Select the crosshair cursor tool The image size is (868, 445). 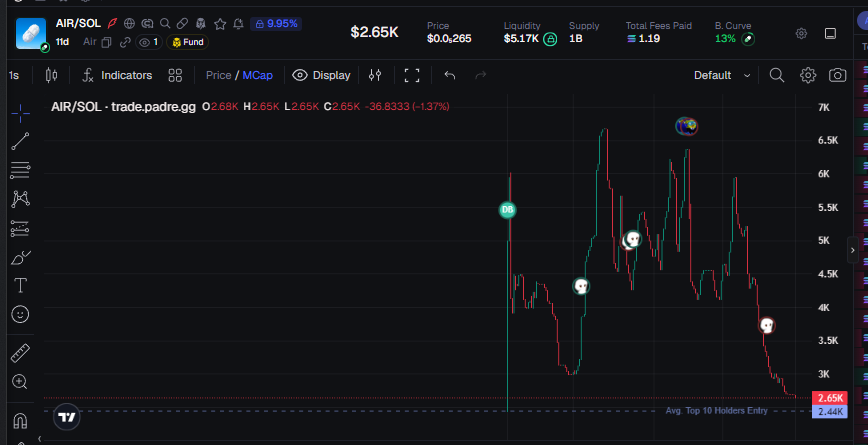[20, 113]
